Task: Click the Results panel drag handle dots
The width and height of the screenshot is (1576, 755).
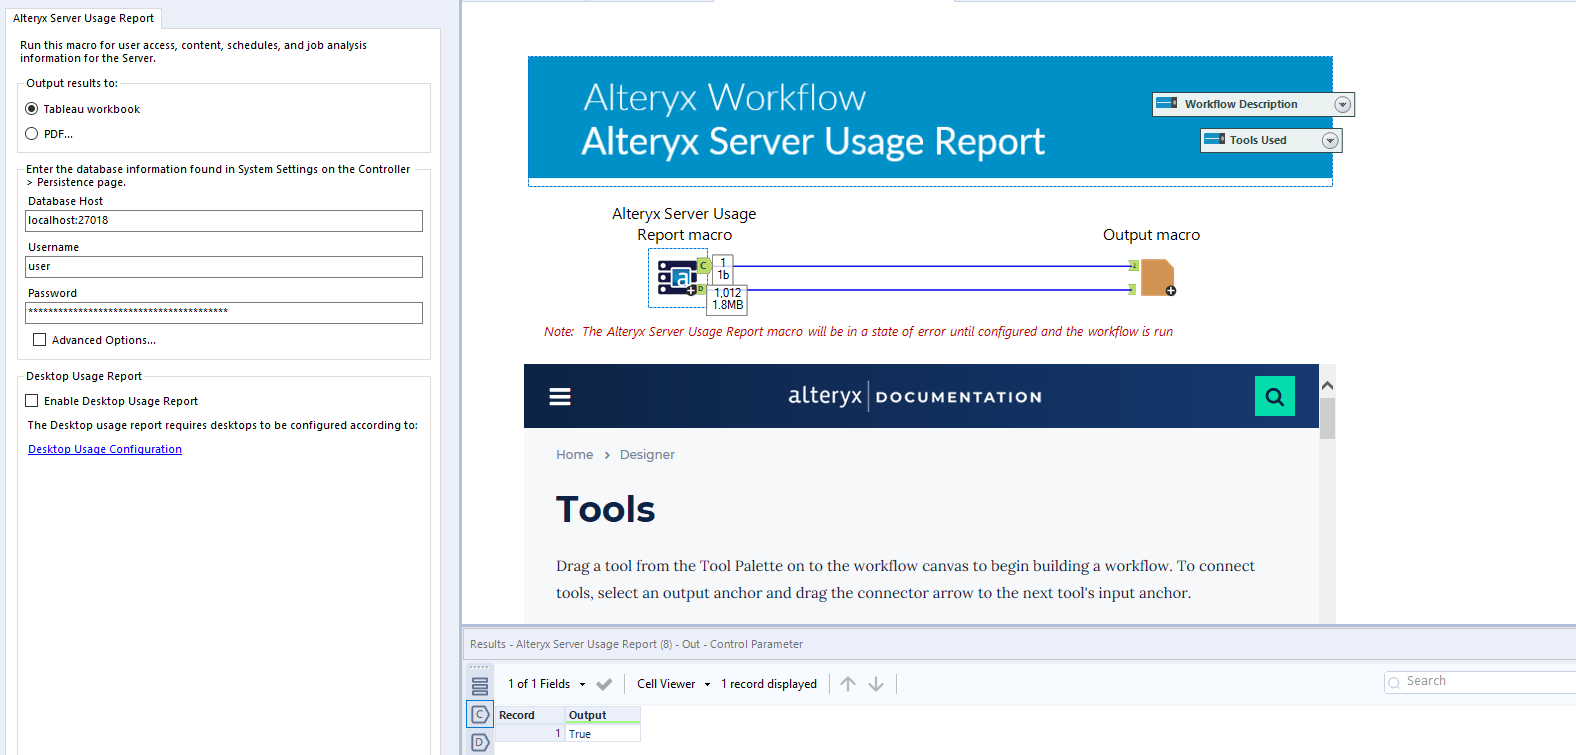Action: click(x=480, y=667)
